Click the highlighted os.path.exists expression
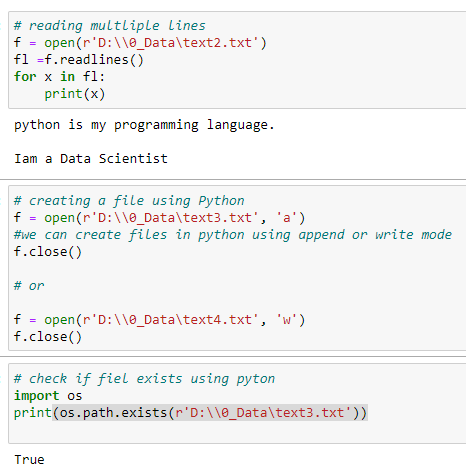Image resolution: width=466 pixels, height=476 pixels. click(x=210, y=413)
